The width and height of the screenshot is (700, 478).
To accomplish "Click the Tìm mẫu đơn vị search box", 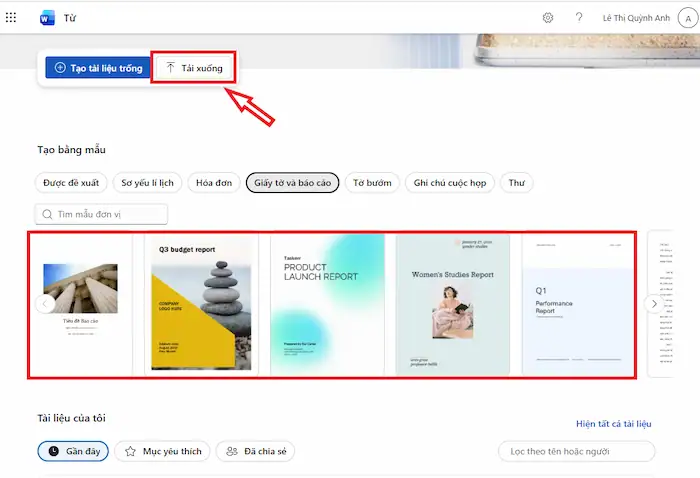I will tap(101, 214).
